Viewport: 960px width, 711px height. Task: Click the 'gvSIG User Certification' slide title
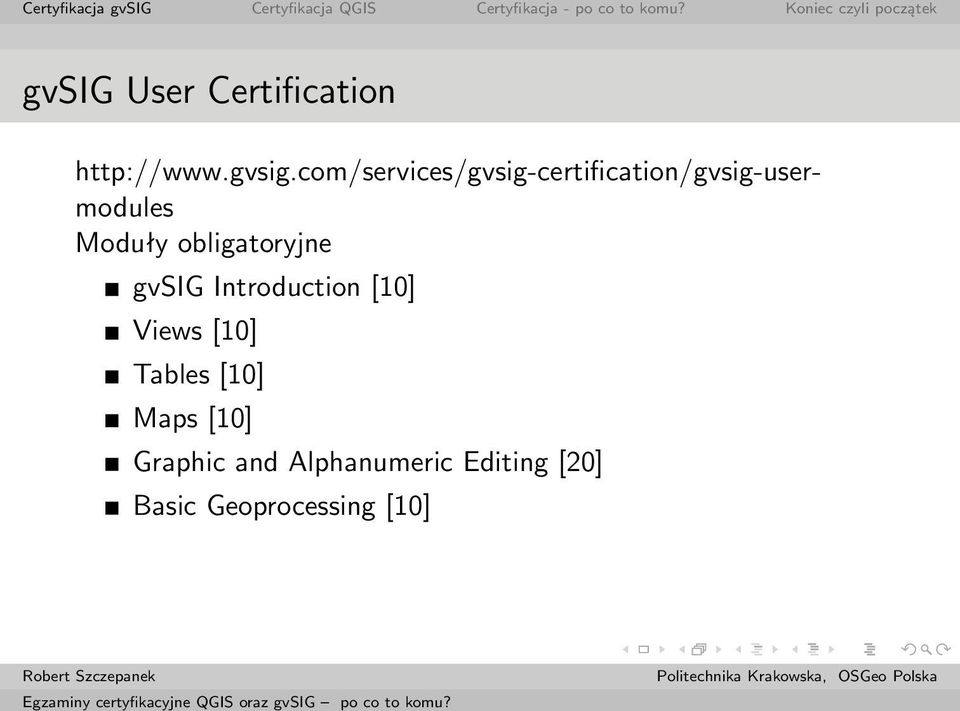click(x=209, y=91)
